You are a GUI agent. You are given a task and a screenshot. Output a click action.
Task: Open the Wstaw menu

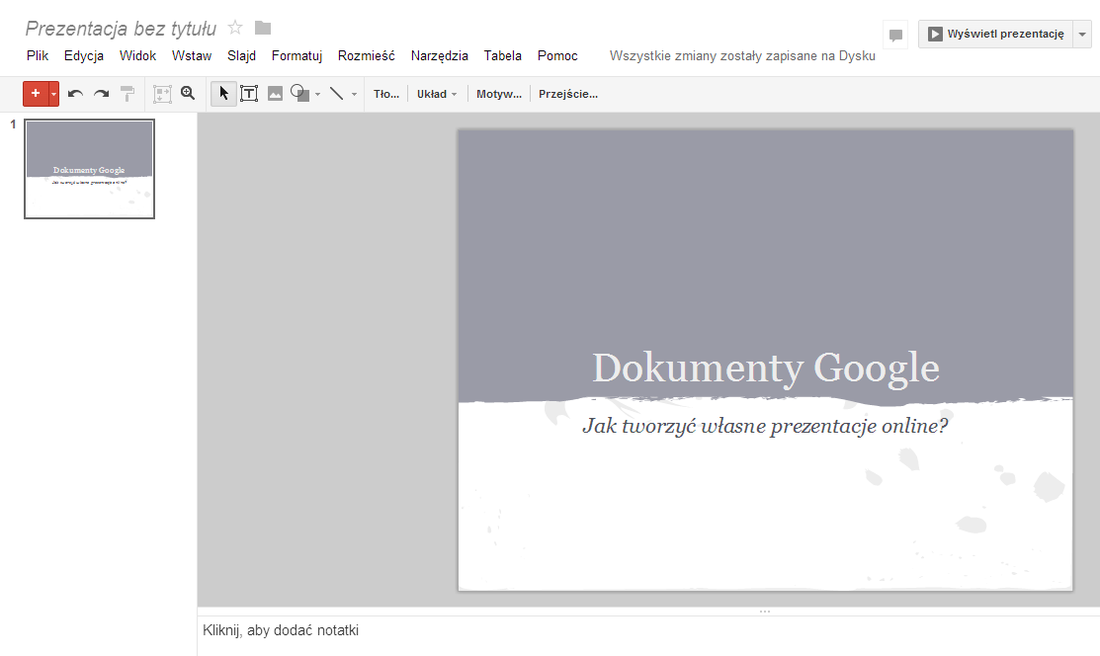pyautogui.click(x=192, y=55)
